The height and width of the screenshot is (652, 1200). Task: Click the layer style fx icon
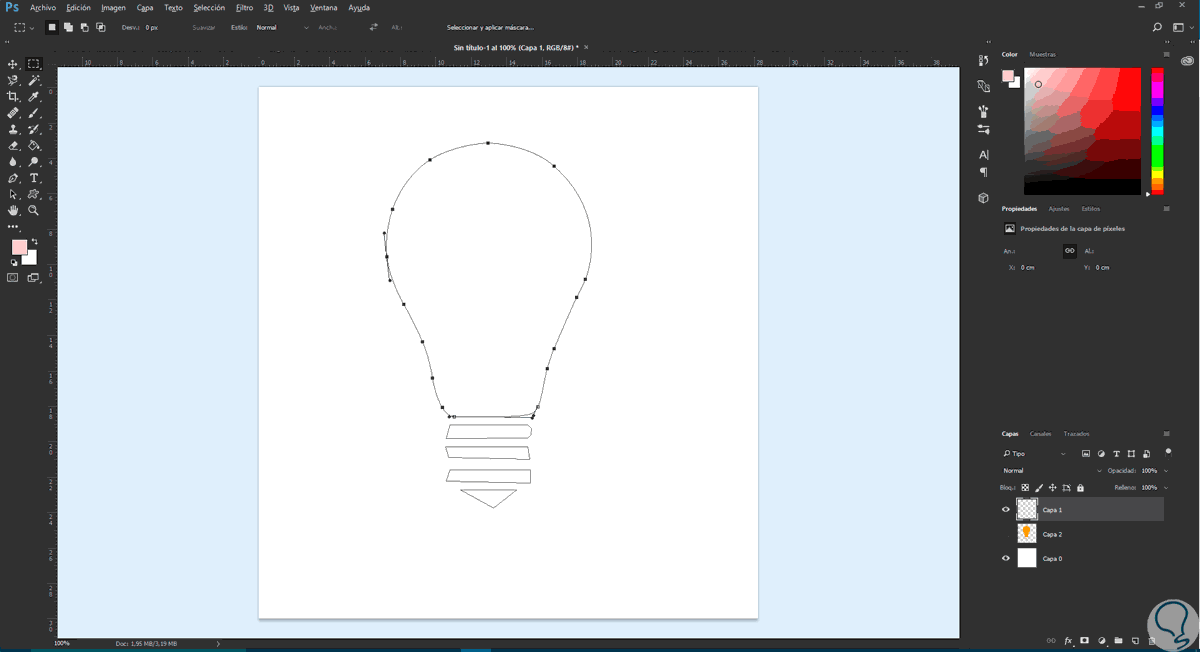click(x=1068, y=640)
